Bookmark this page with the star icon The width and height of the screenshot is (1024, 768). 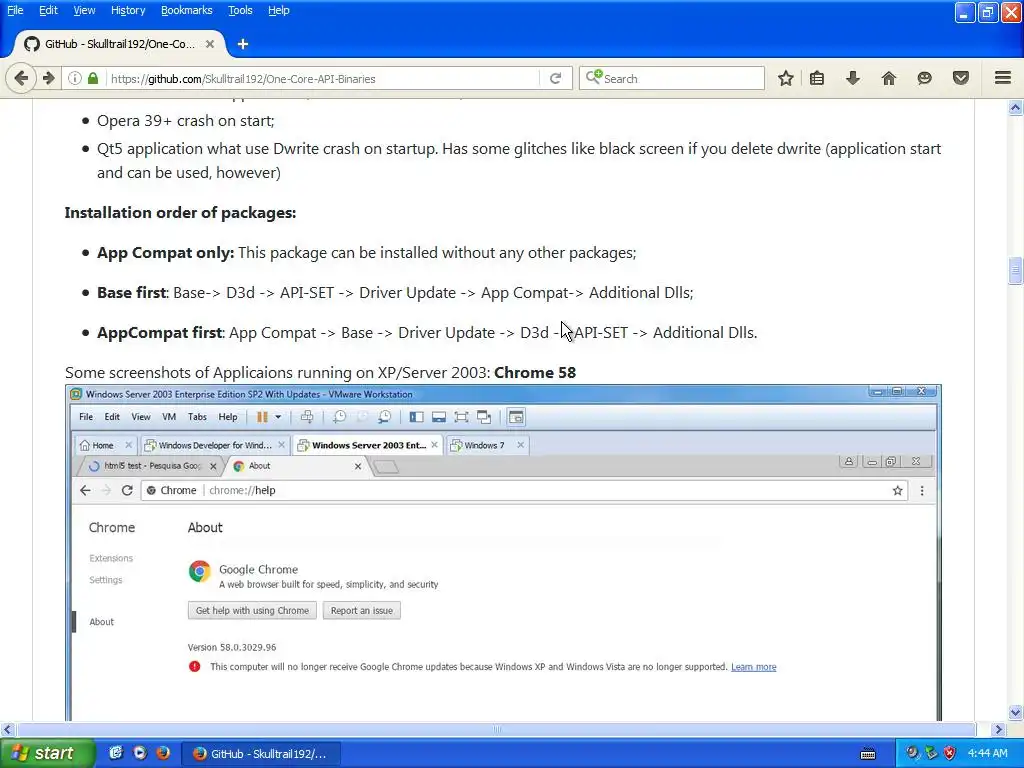(786, 78)
